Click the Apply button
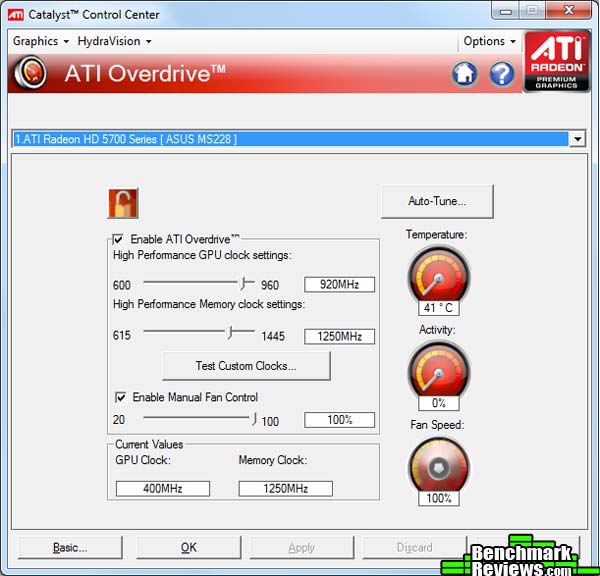600x576 pixels. click(x=302, y=547)
